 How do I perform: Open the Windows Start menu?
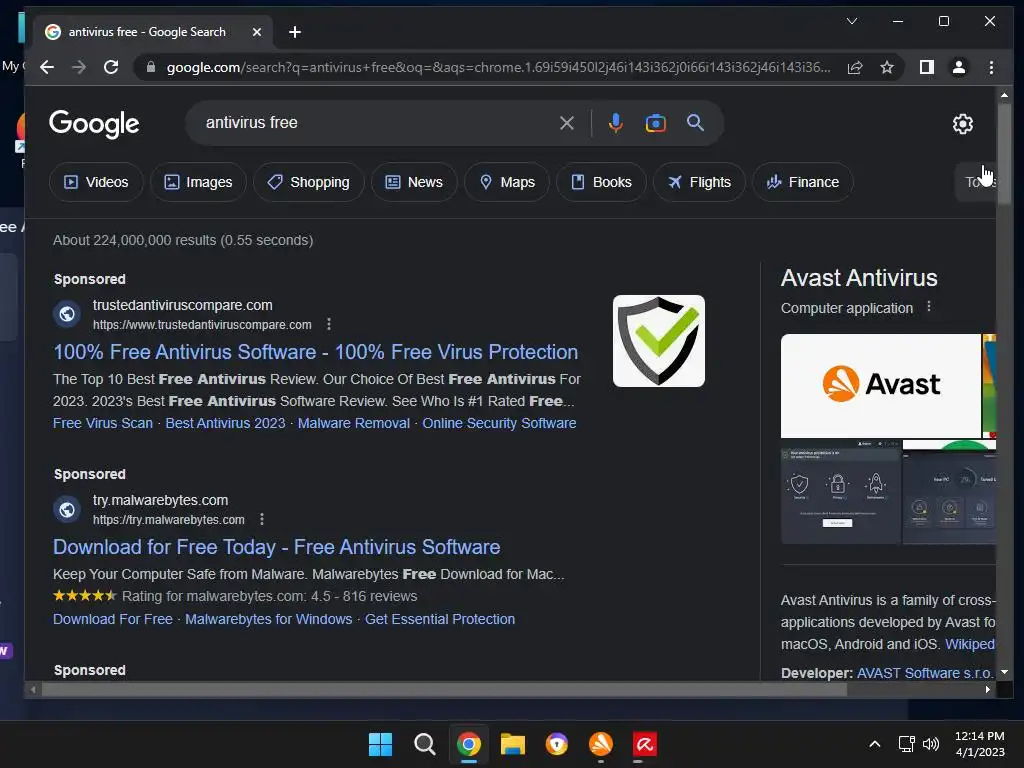(380, 744)
